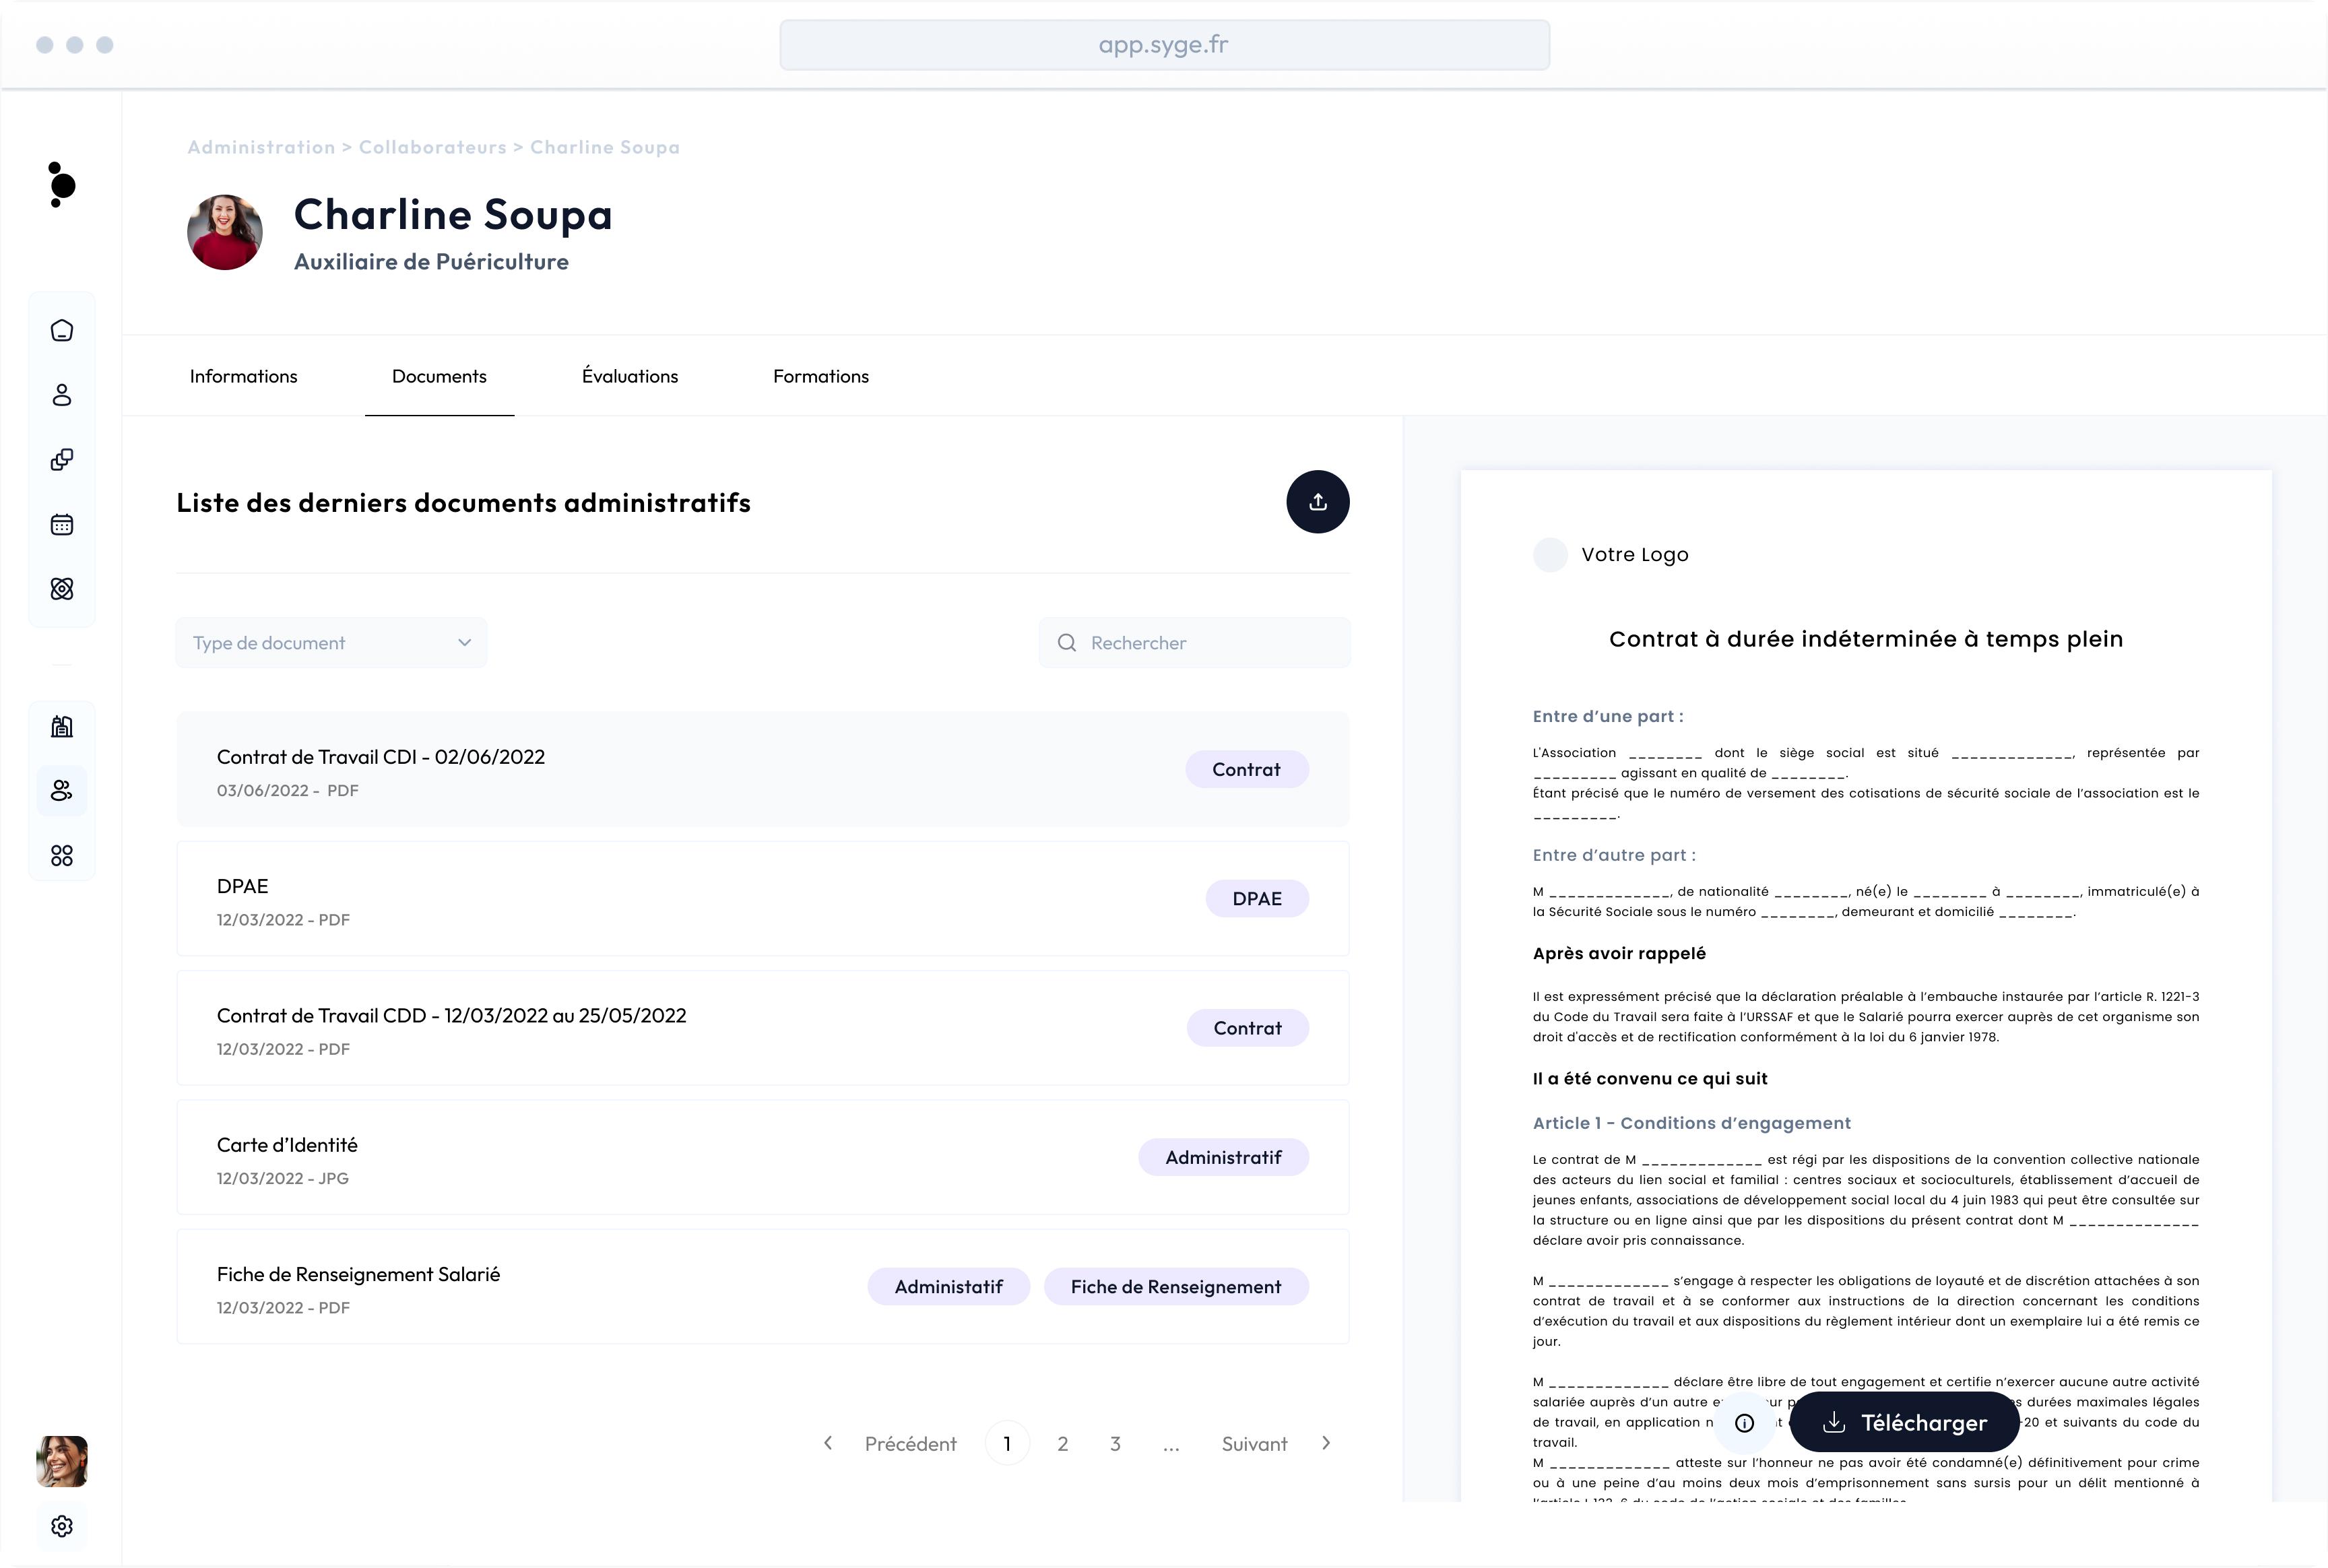The height and width of the screenshot is (1568, 2328).
Task: Click the info icon near Télécharger
Action: coord(1744,1423)
